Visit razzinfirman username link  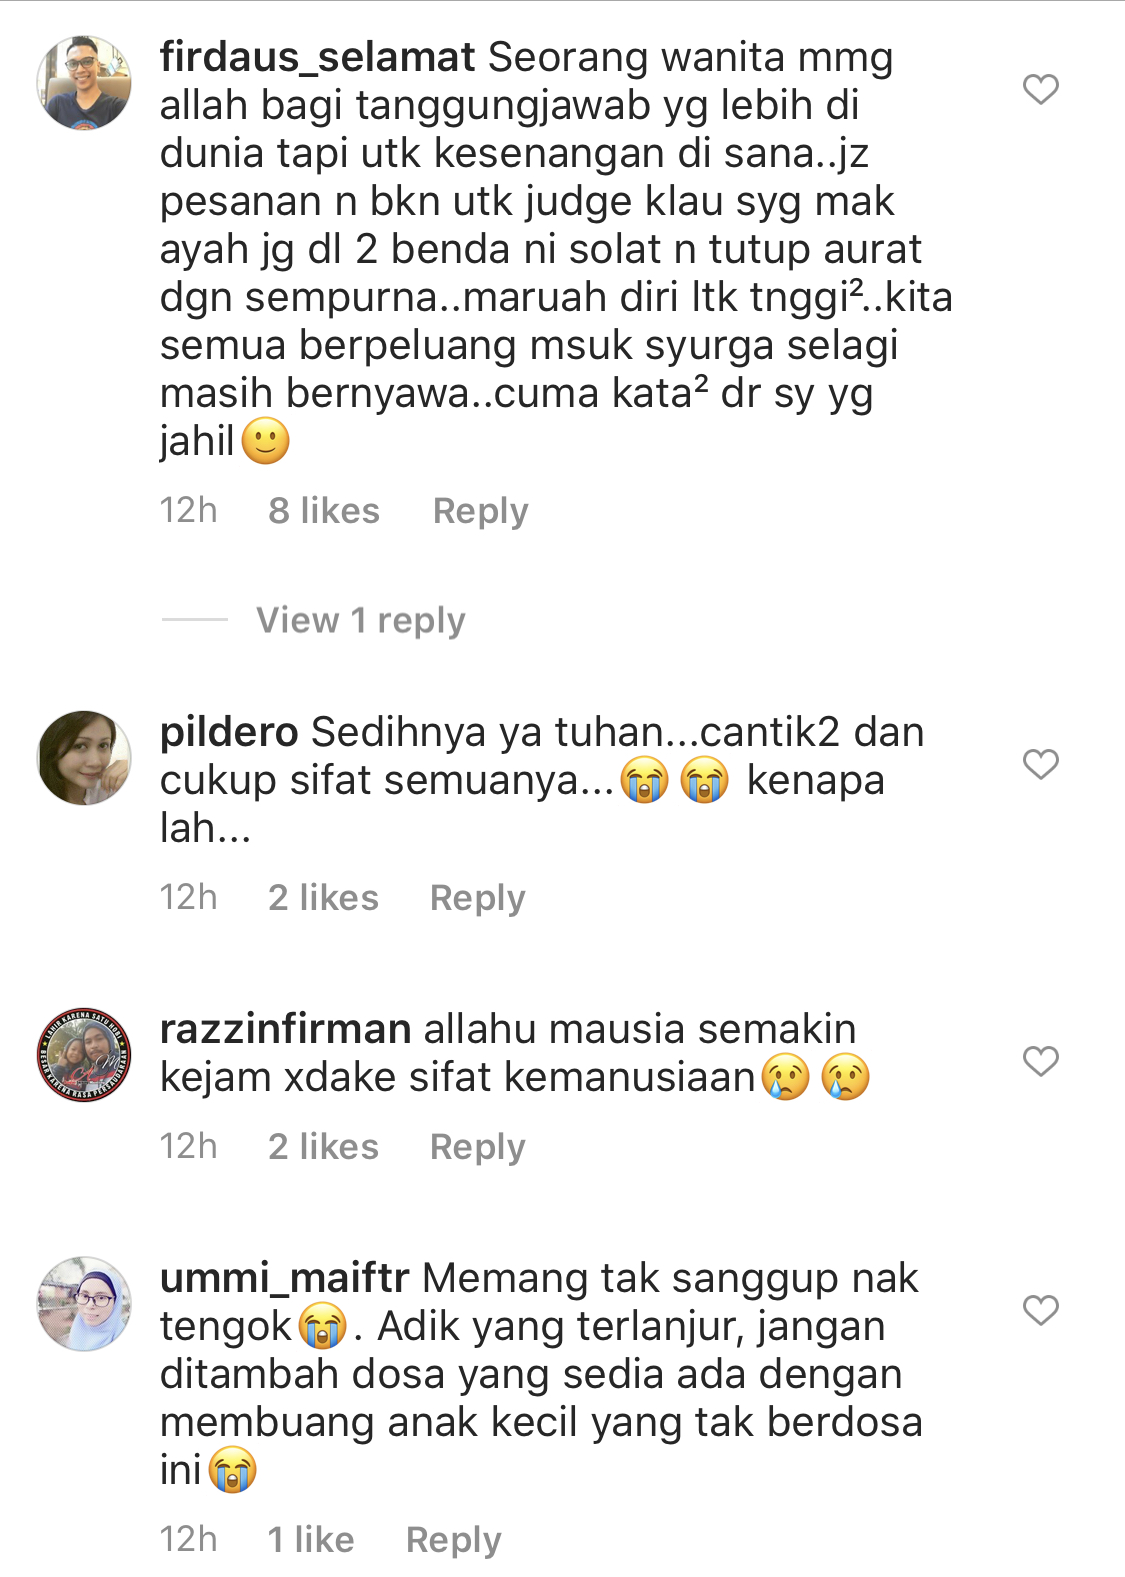(x=285, y=1030)
